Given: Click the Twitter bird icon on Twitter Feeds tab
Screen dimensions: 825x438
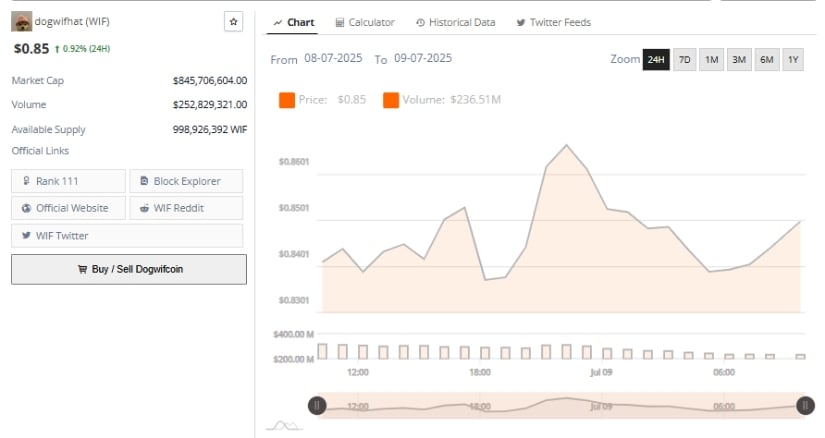Looking at the screenshot, I should click(521, 23).
